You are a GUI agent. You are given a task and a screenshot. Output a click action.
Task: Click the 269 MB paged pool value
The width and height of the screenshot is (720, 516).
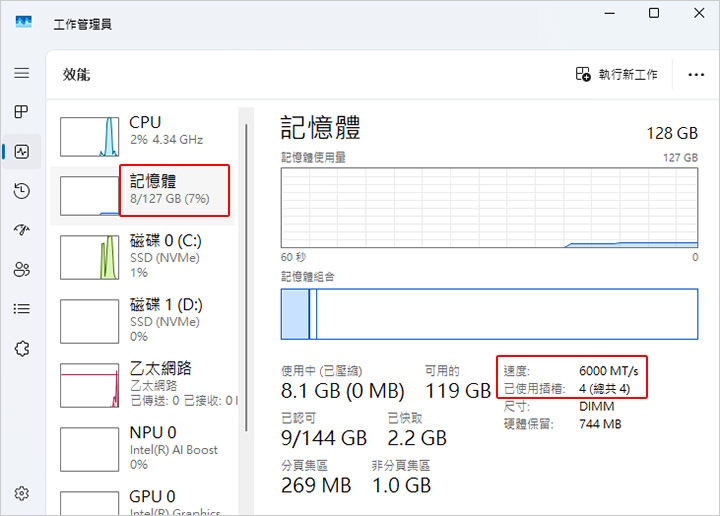point(316,485)
